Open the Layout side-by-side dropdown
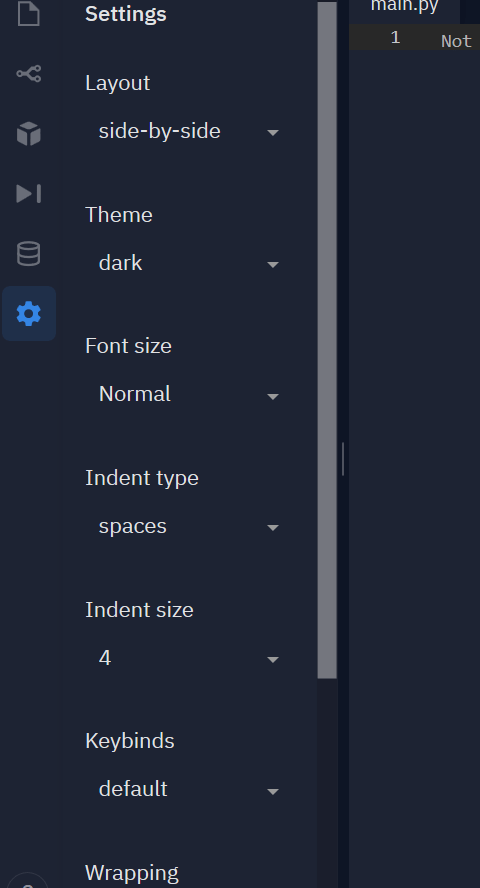The width and height of the screenshot is (480, 888). pyautogui.click(x=188, y=131)
